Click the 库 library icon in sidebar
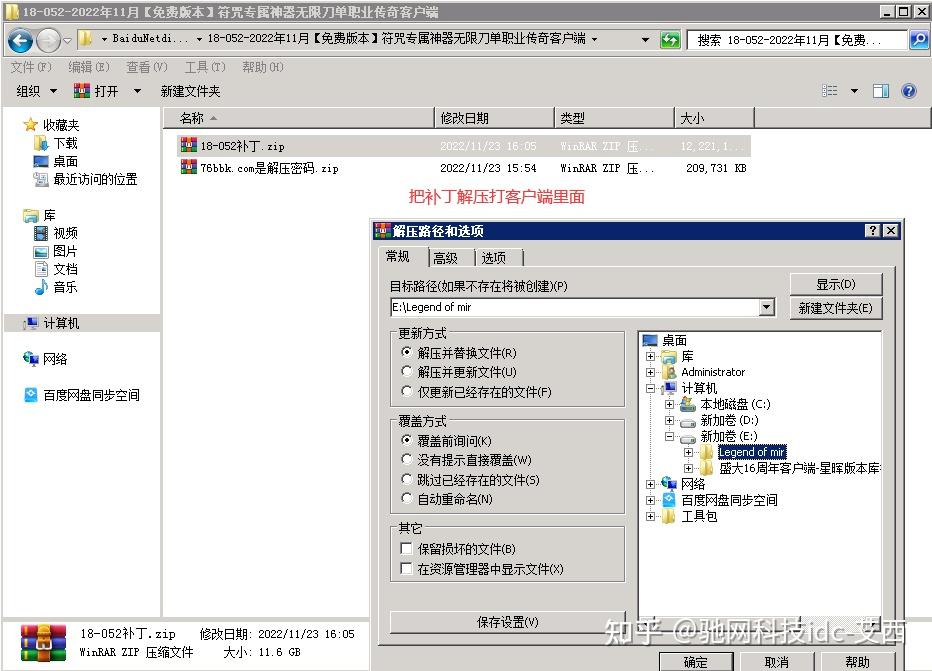 point(31,215)
